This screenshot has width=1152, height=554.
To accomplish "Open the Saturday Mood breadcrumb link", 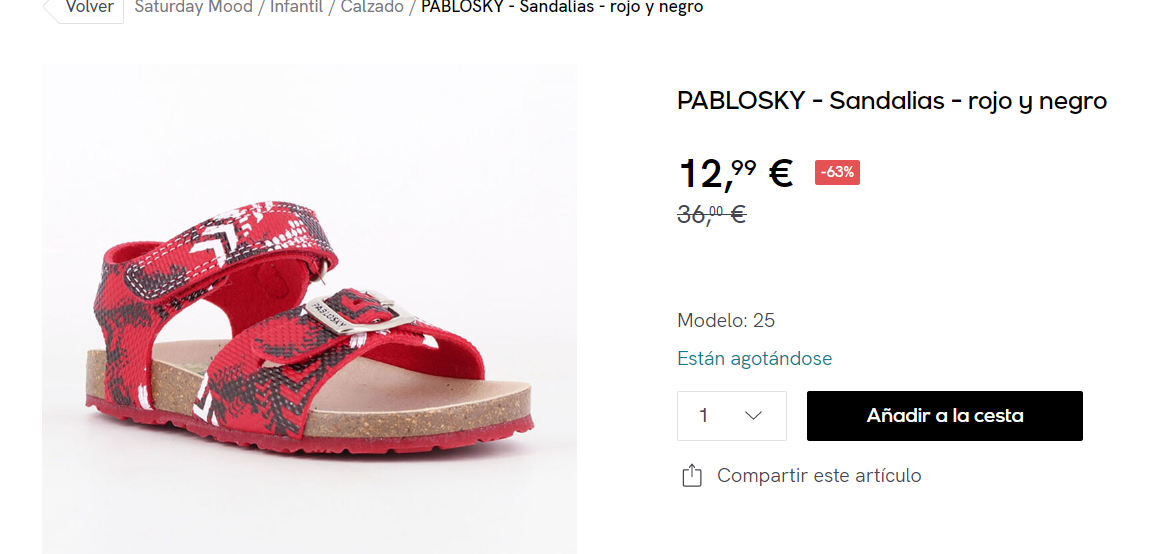I will click(193, 8).
